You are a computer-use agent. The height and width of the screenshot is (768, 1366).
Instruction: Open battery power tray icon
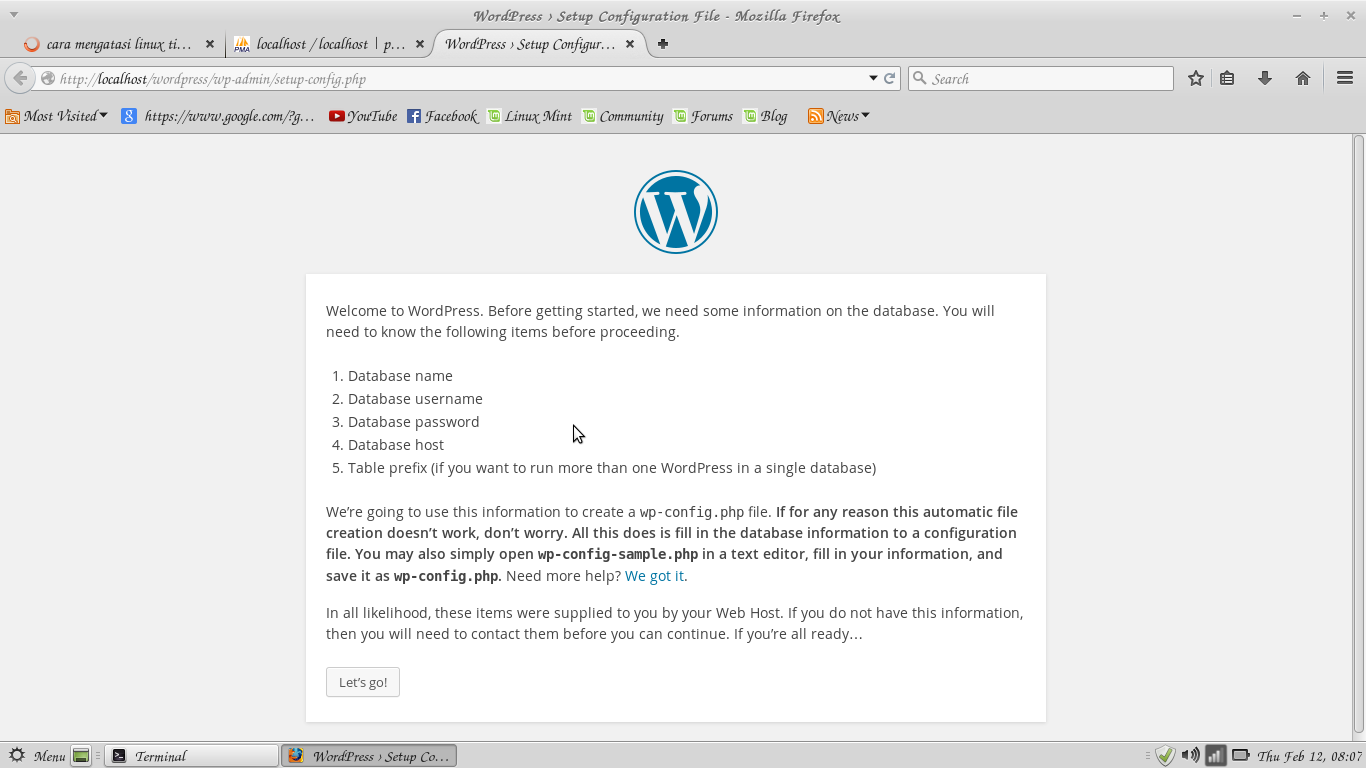pyautogui.click(x=1241, y=756)
